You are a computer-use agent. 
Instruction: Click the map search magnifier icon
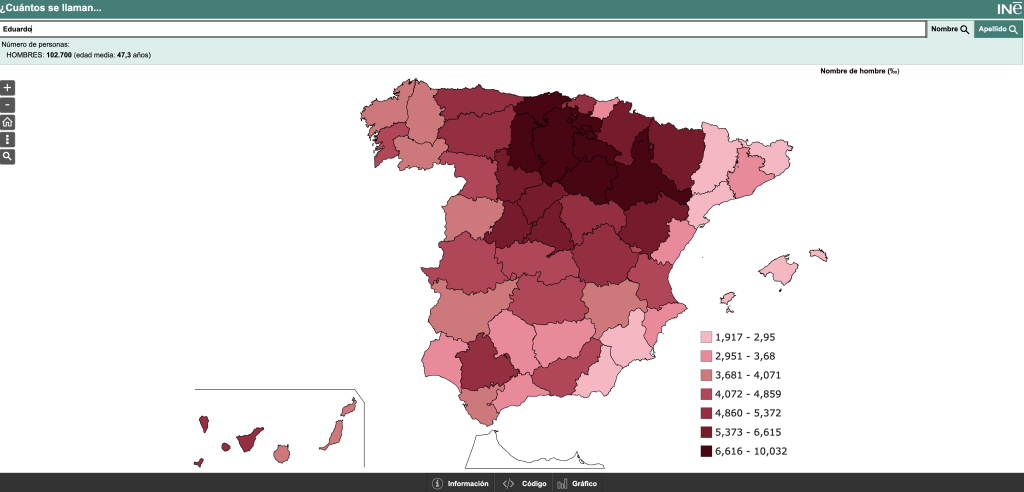click(8, 157)
